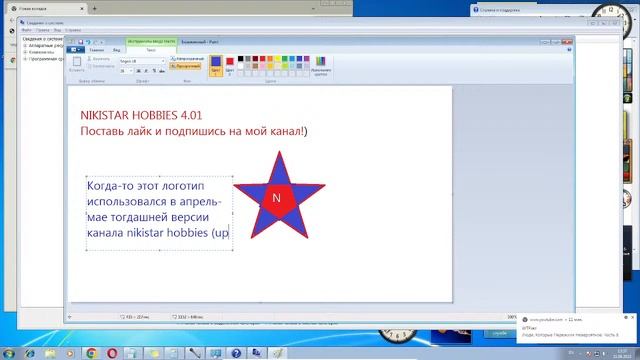Undo the last action in Paint
This screenshot has height=360, width=640.
point(88,42)
